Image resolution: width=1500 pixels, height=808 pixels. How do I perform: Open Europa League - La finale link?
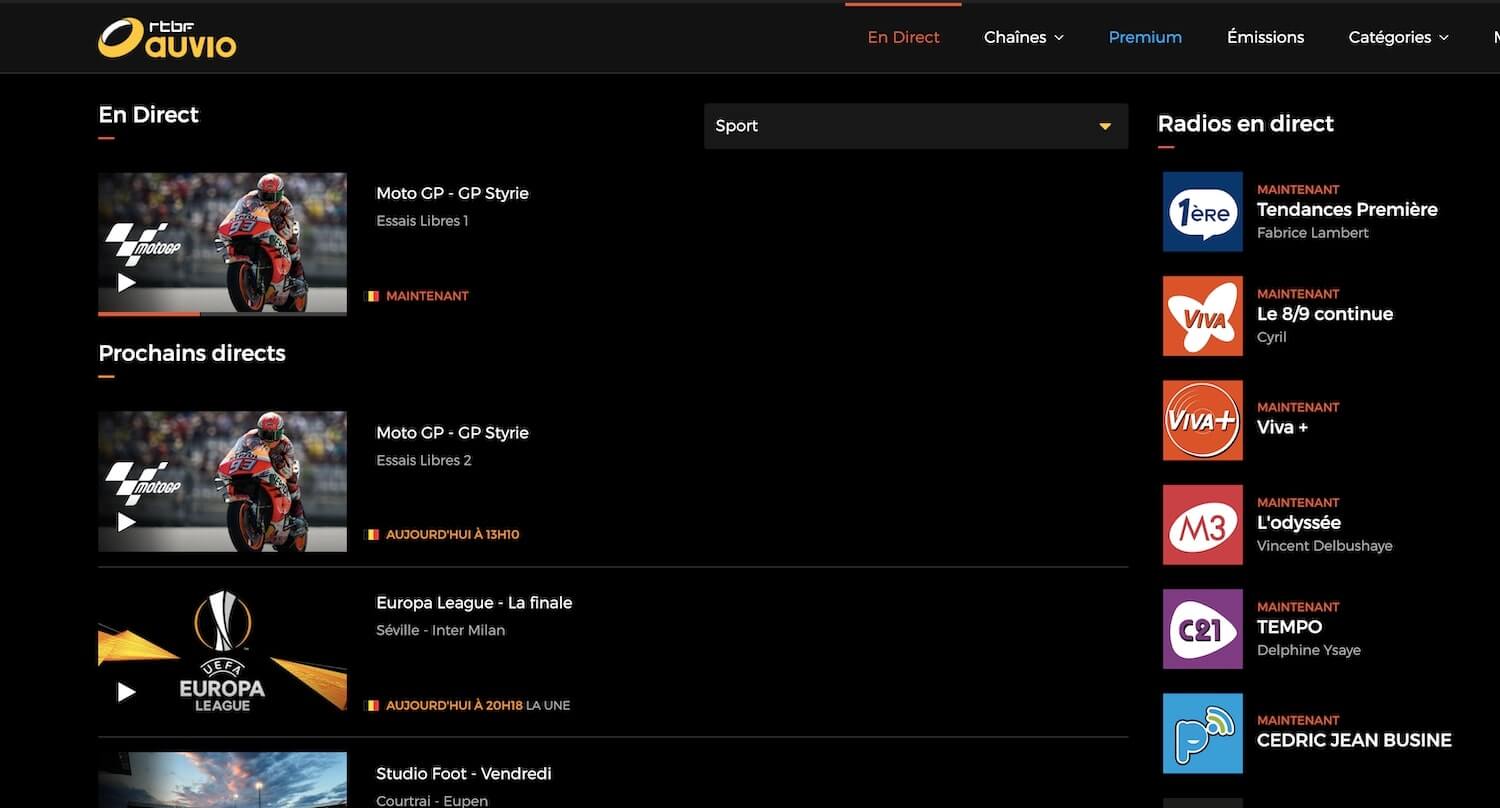click(x=474, y=603)
